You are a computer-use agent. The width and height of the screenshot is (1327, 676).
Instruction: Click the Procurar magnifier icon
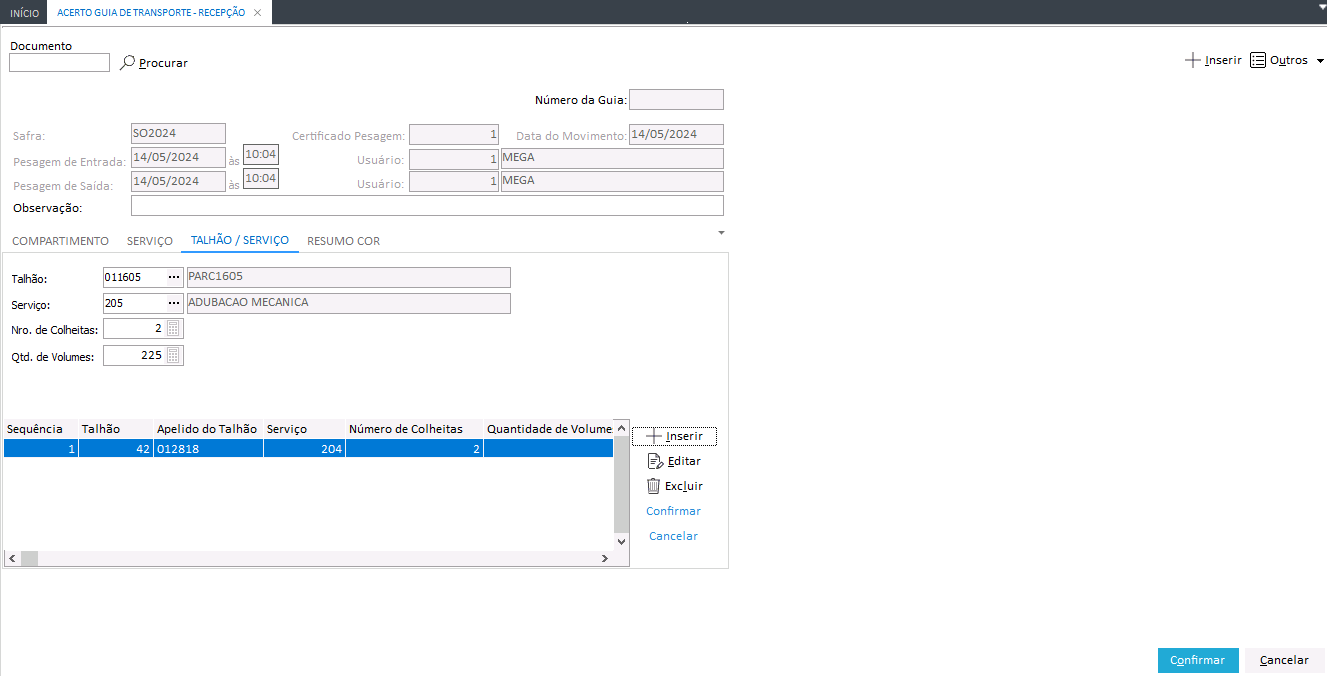click(127, 63)
